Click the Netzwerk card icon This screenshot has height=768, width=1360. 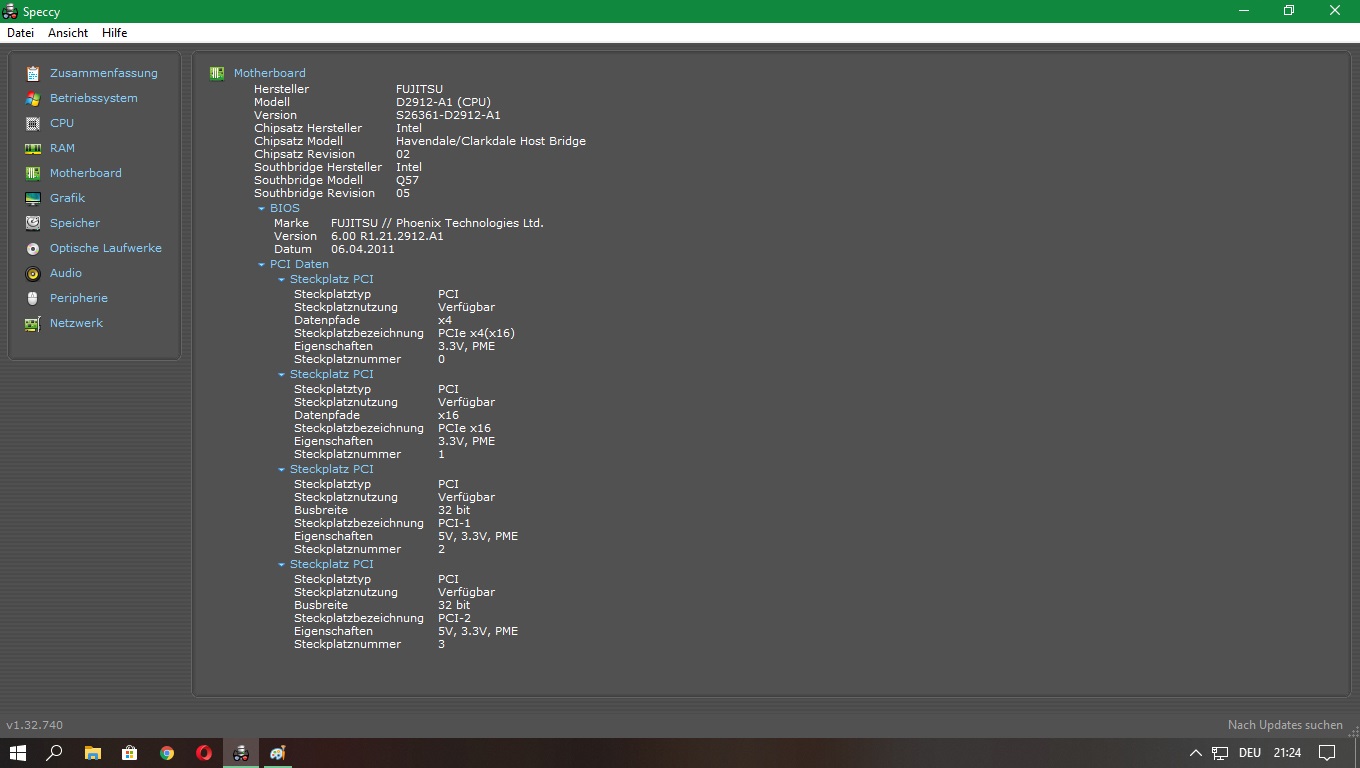33,323
